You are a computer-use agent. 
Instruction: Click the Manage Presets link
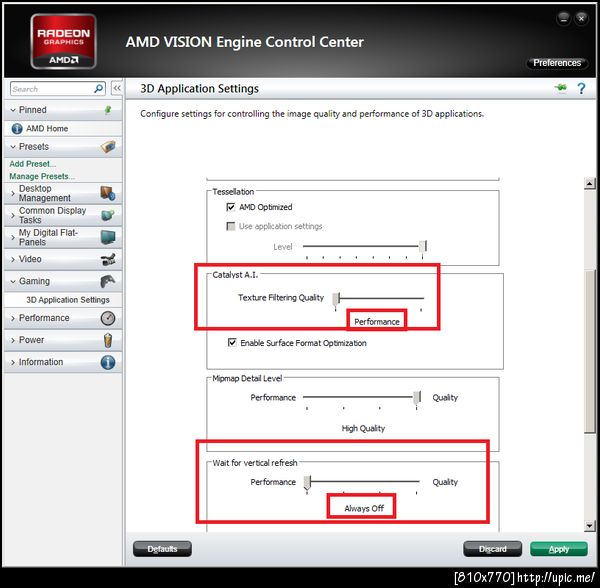point(42,176)
